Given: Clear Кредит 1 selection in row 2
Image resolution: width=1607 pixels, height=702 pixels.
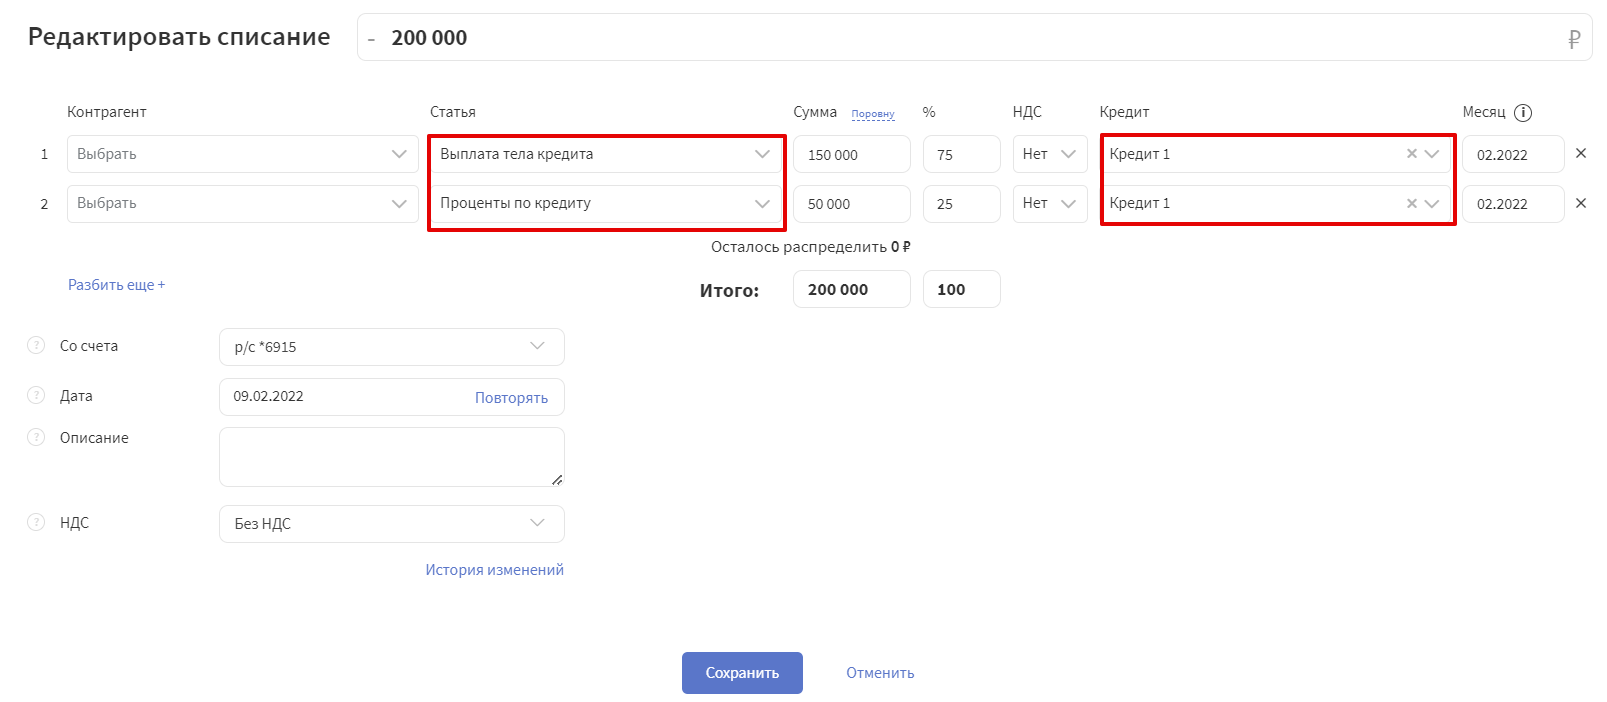Looking at the screenshot, I should [1412, 203].
